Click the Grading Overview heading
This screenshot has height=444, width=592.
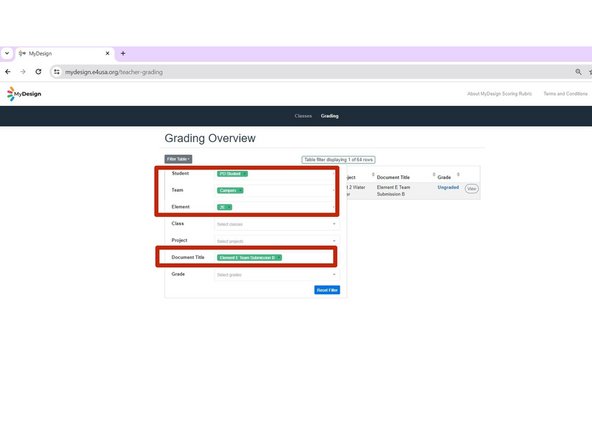click(x=210, y=138)
